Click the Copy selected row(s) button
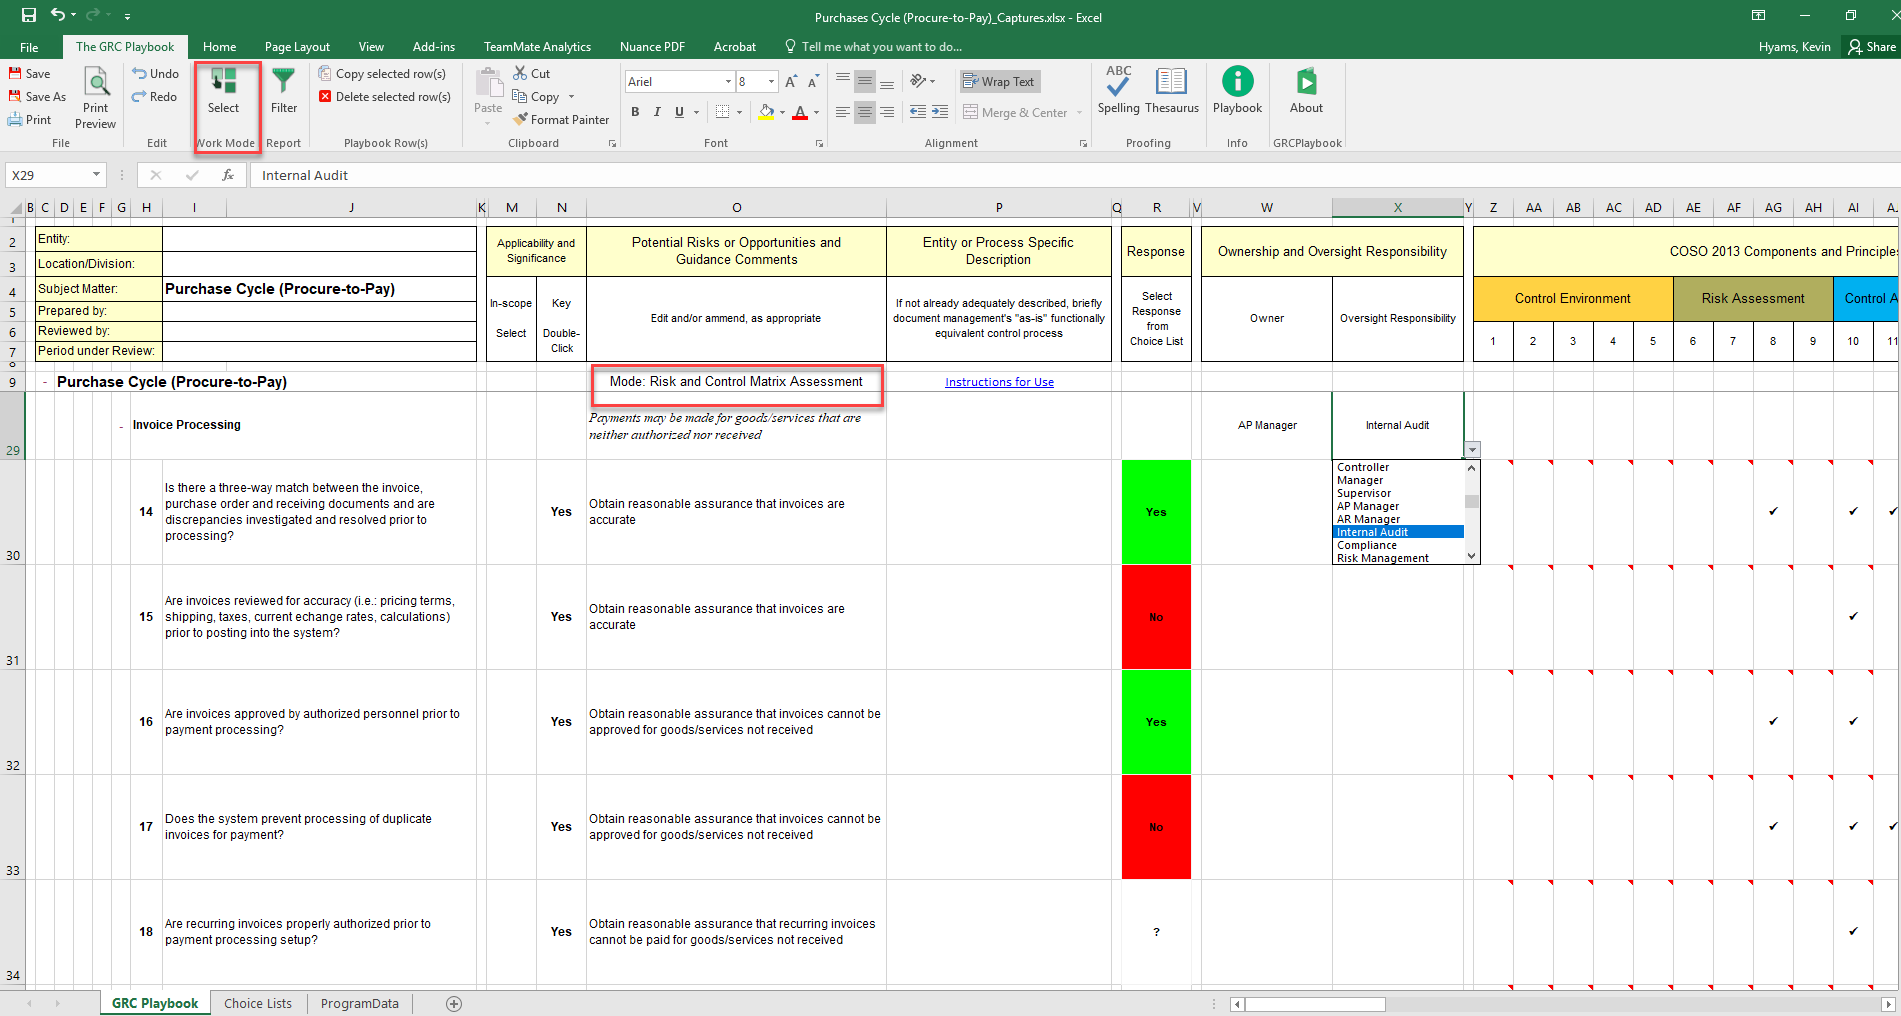The height and width of the screenshot is (1016, 1901). (384, 73)
